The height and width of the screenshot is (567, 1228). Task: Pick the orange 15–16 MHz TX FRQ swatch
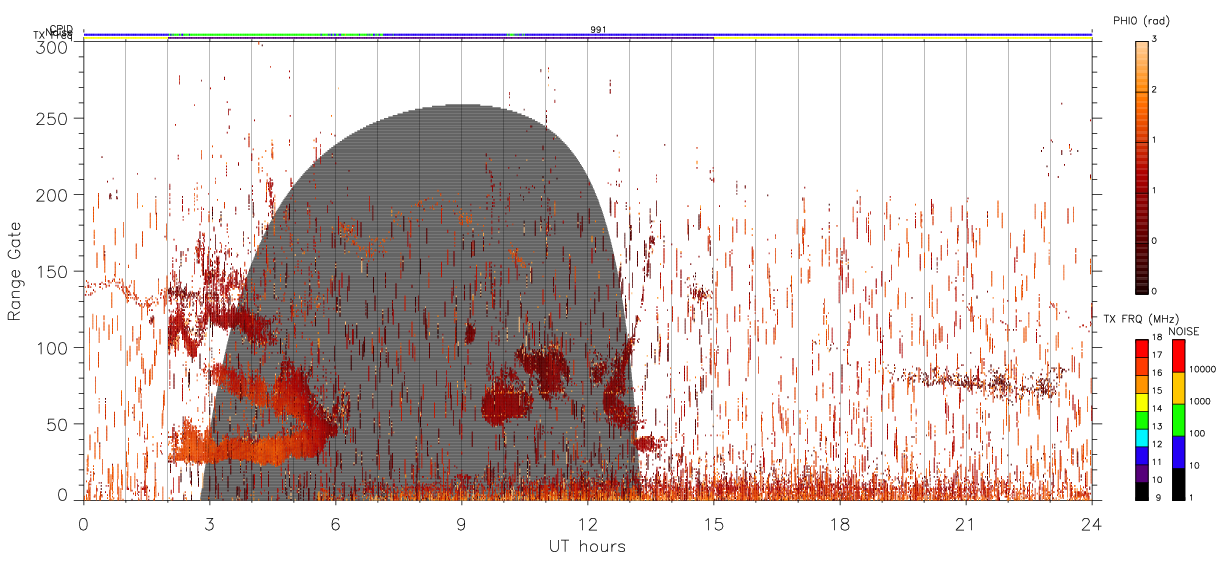click(x=1141, y=383)
